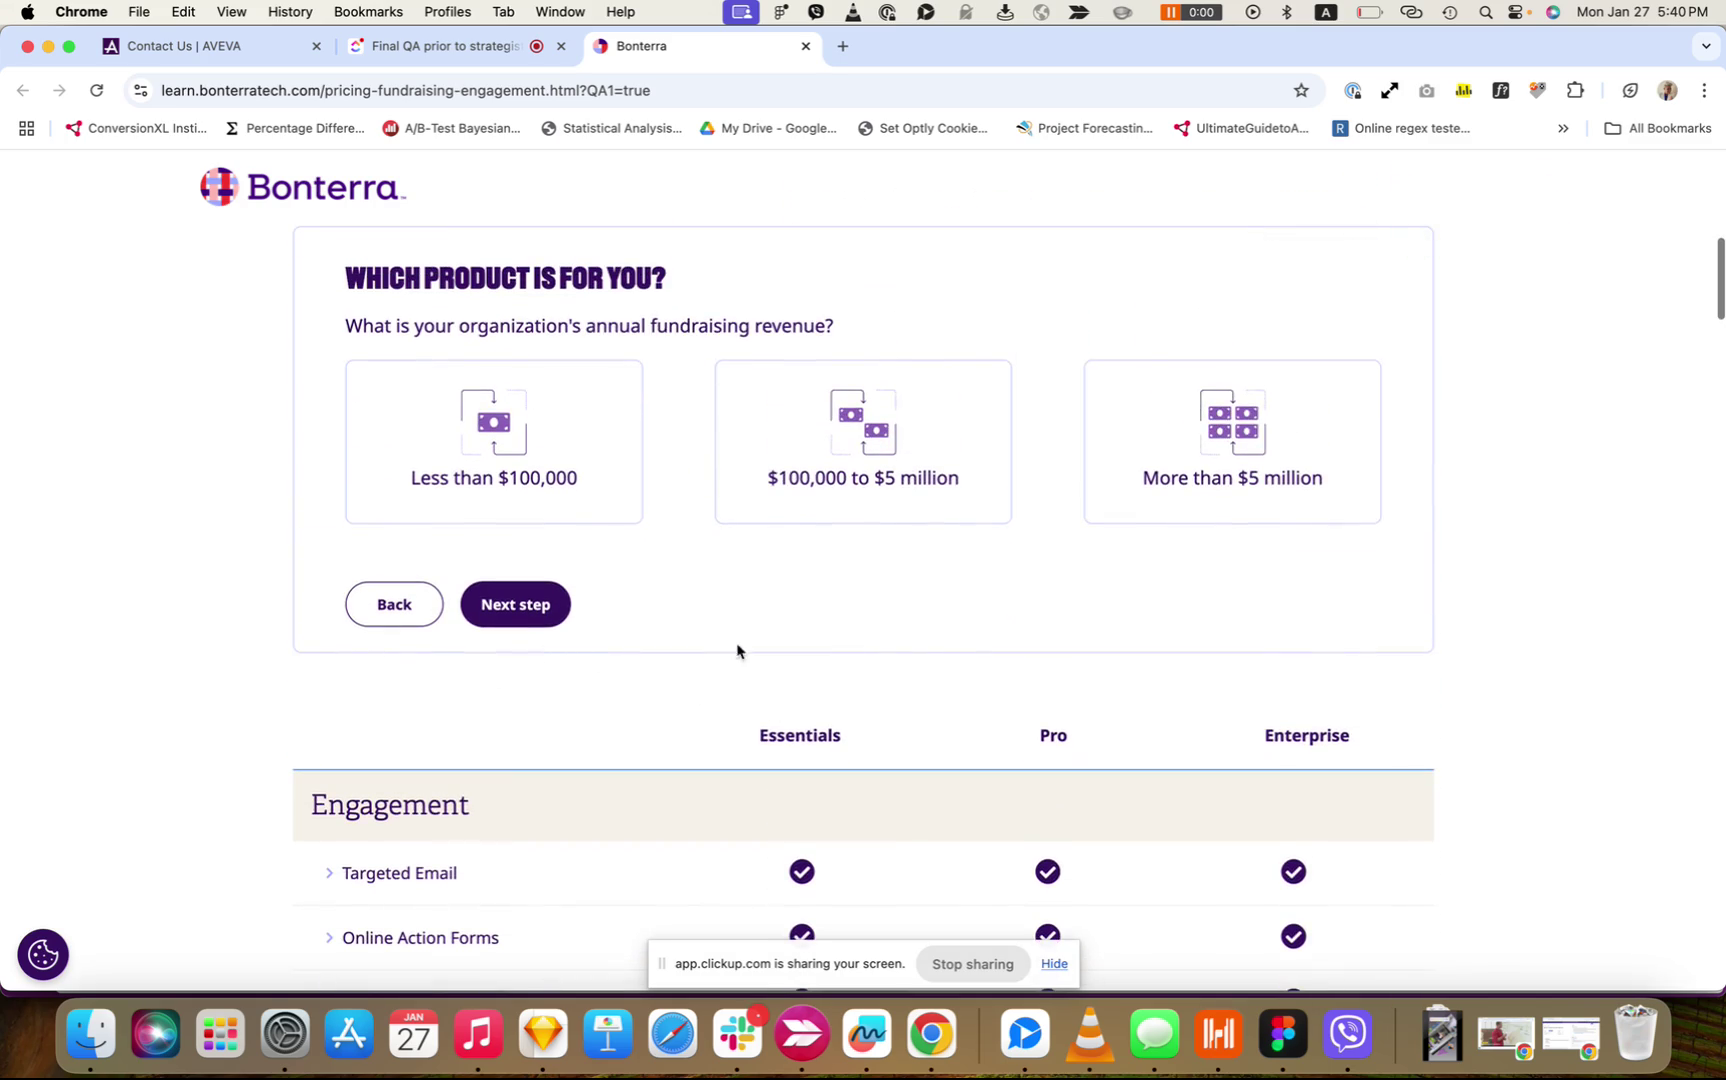Open Figma from the Dock
Viewport: 1726px width, 1080px height.
[x=1283, y=1034]
